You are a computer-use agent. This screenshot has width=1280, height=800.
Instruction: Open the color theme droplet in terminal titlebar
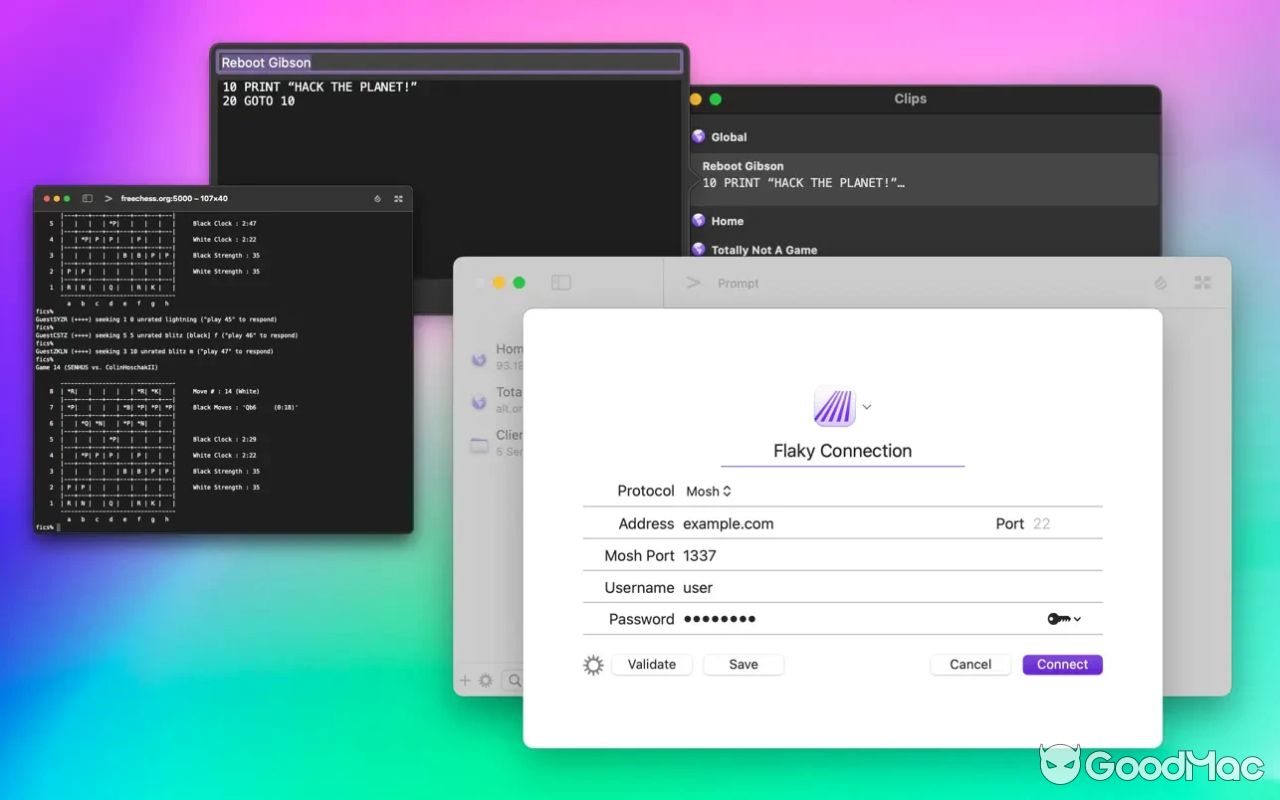click(x=377, y=199)
